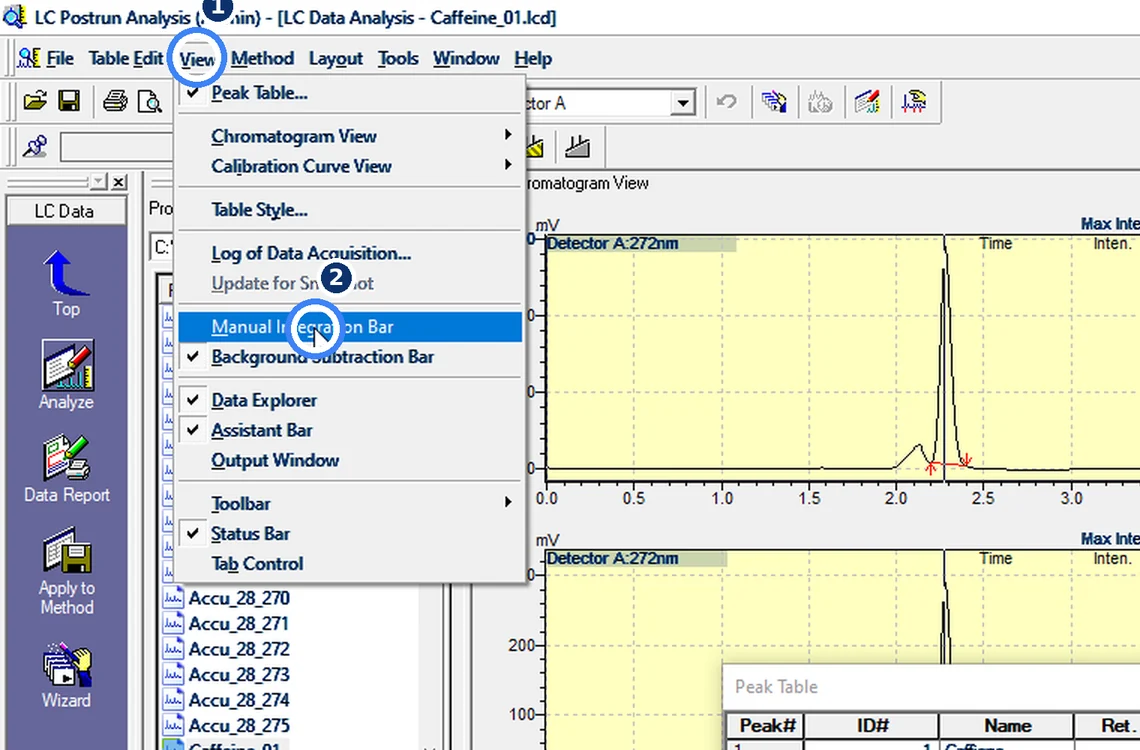Click the Open file folder icon

[35, 101]
